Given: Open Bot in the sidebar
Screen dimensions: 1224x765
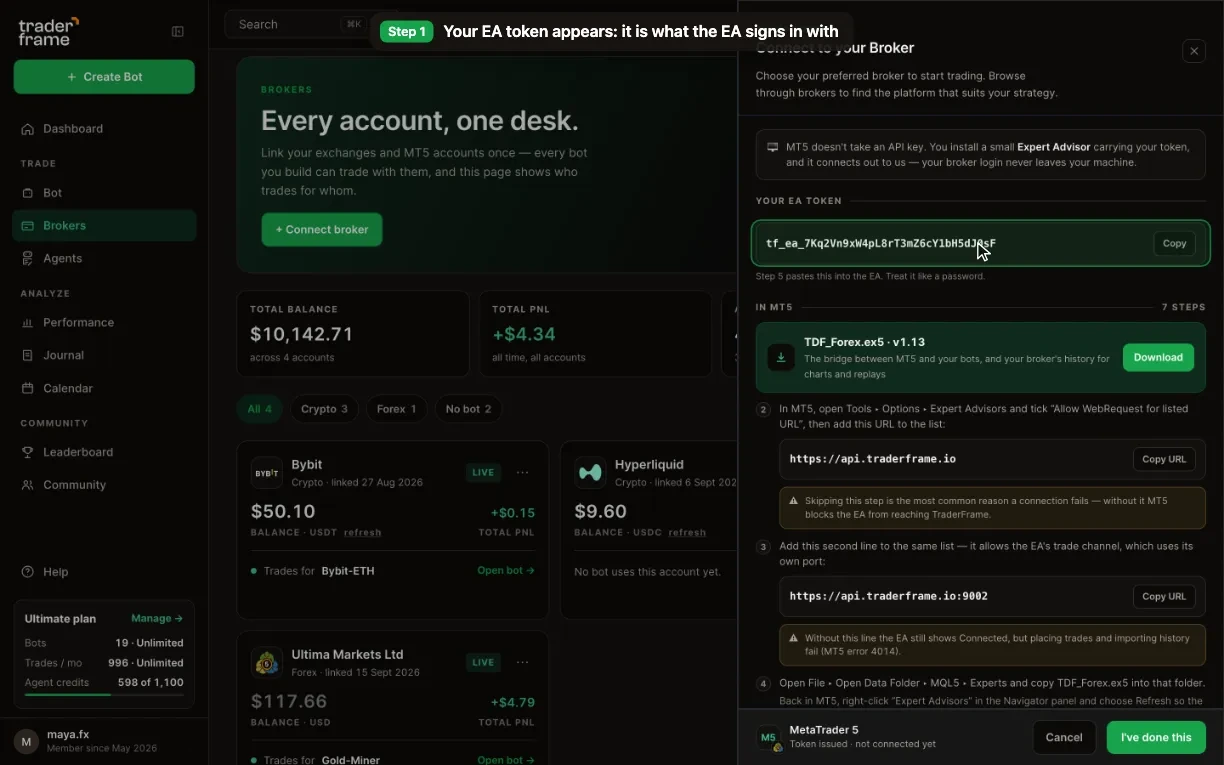Looking at the screenshot, I should pos(104,193).
